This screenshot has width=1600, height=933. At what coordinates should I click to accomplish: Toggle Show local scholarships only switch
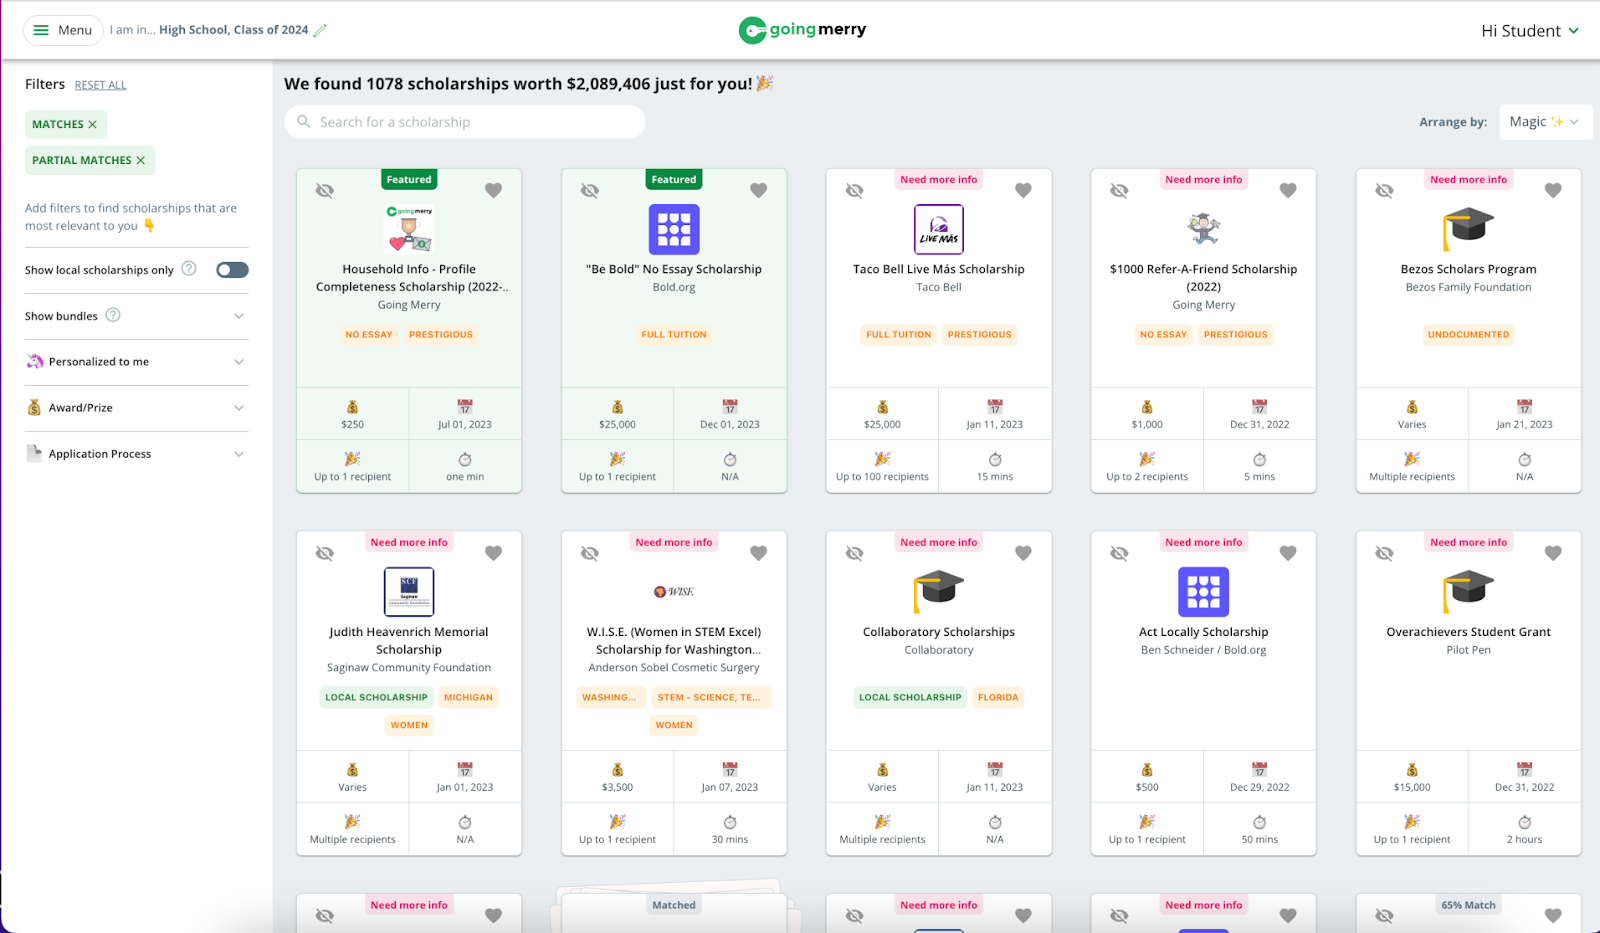232,270
